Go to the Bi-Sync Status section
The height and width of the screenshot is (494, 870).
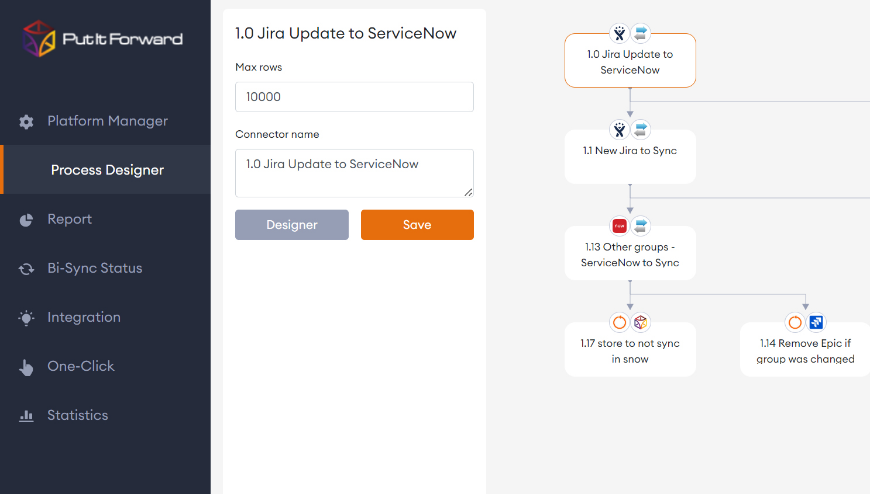95,268
